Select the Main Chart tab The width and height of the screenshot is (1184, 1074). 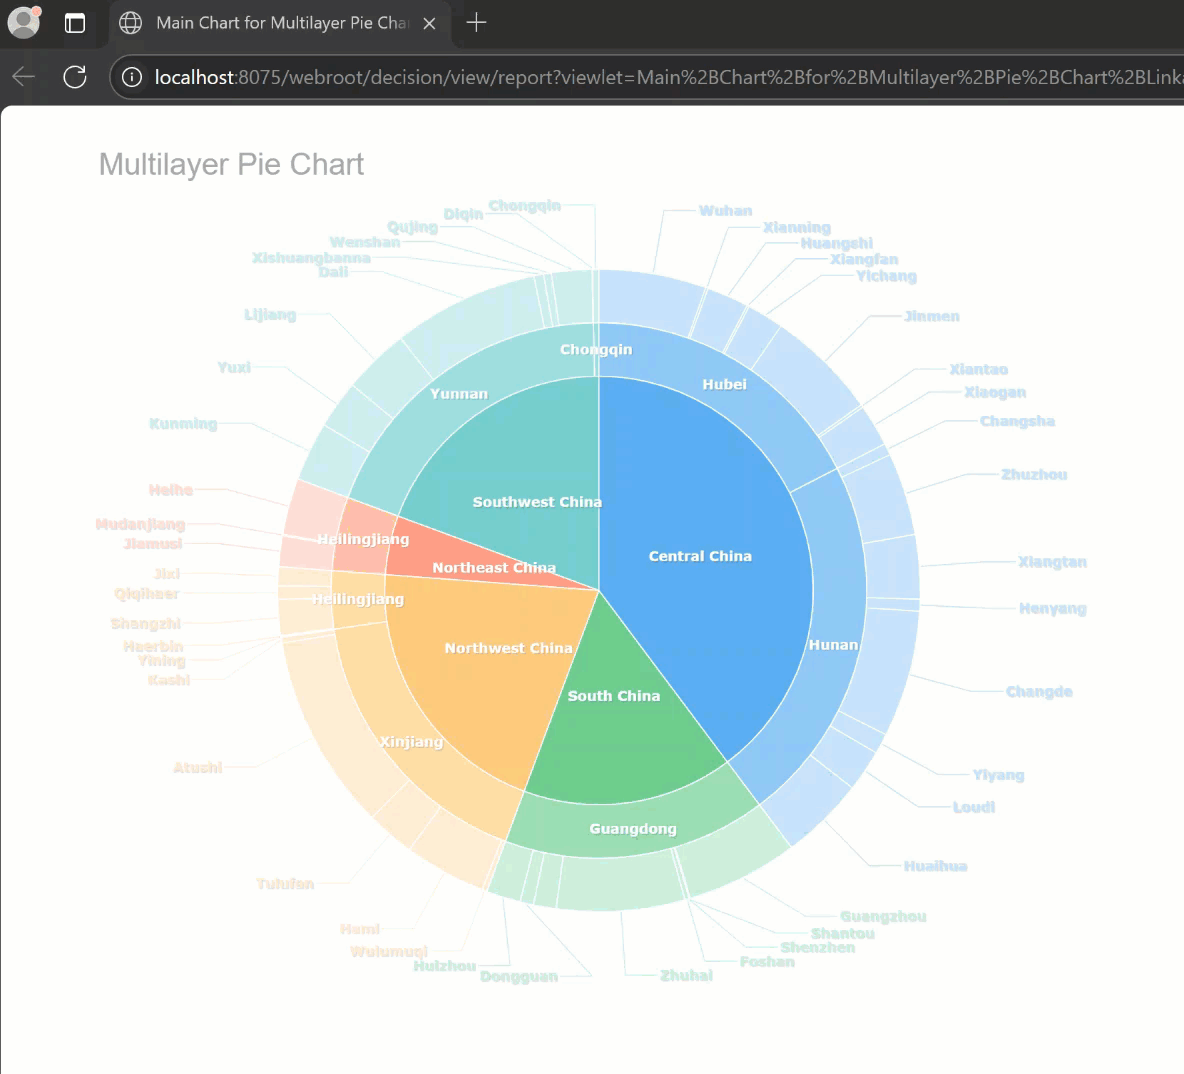click(281, 23)
